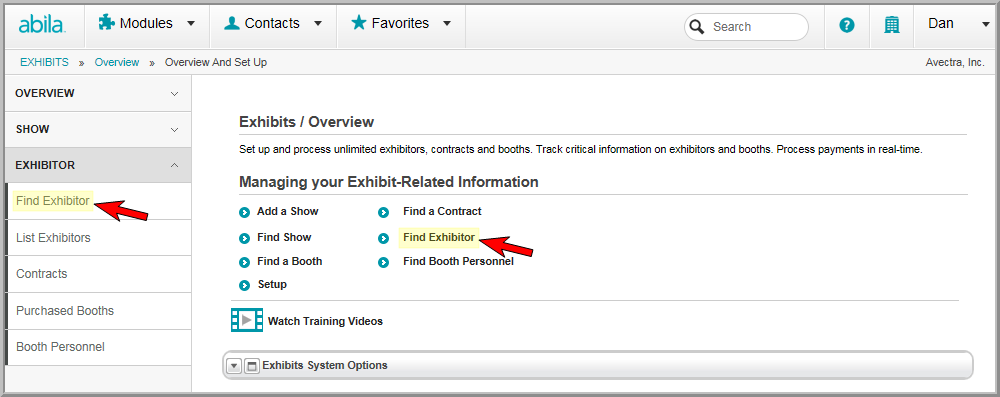Open the Contacts dropdown menu
The width and height of the screenshot is (1000, 397).
(x=274, y=24)
